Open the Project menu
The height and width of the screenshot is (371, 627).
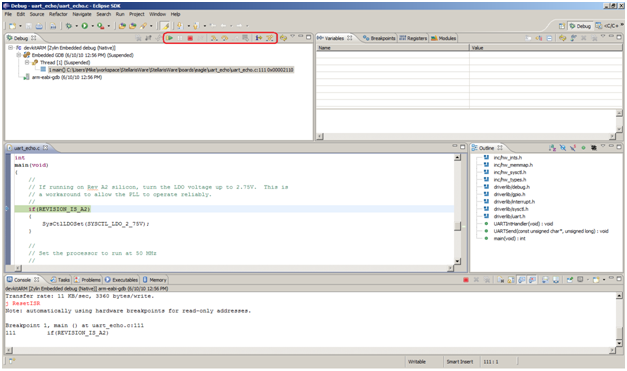[x=136, y=14]
